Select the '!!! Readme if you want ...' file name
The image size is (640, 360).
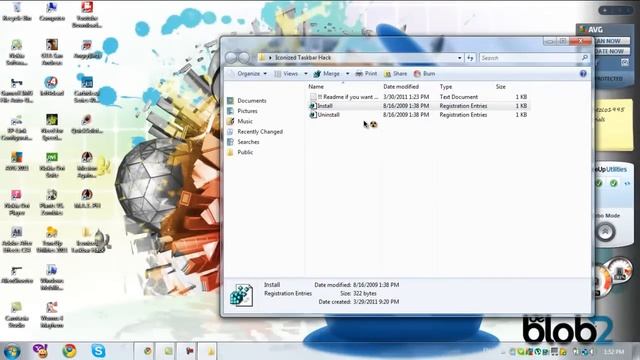(348, 97)
